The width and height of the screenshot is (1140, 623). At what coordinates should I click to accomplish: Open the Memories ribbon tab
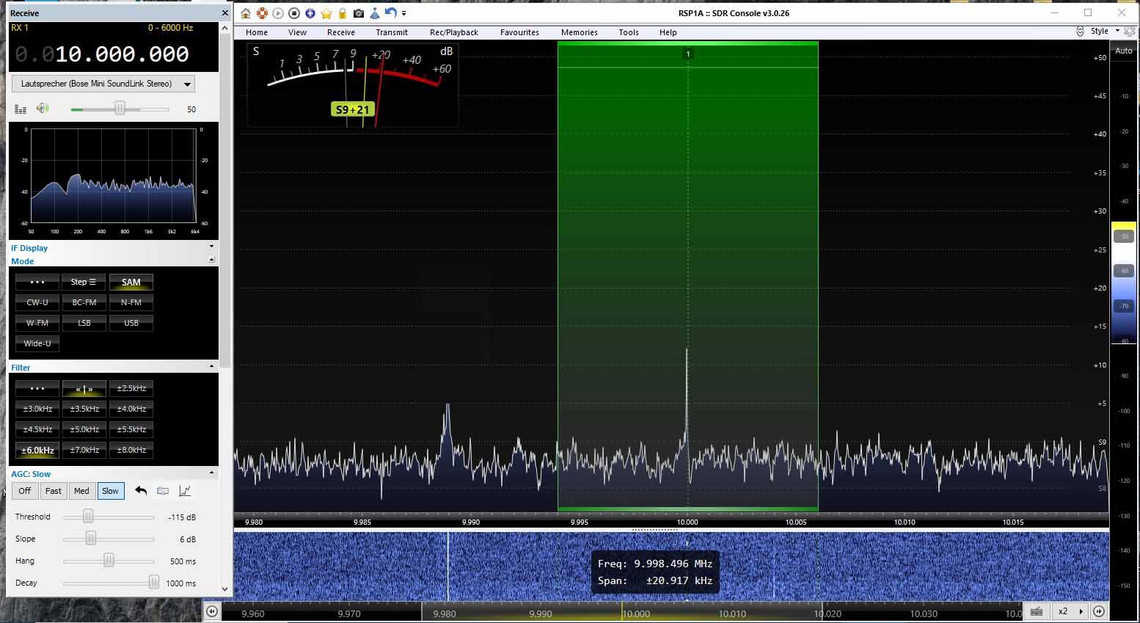click(x=579, y=32)
